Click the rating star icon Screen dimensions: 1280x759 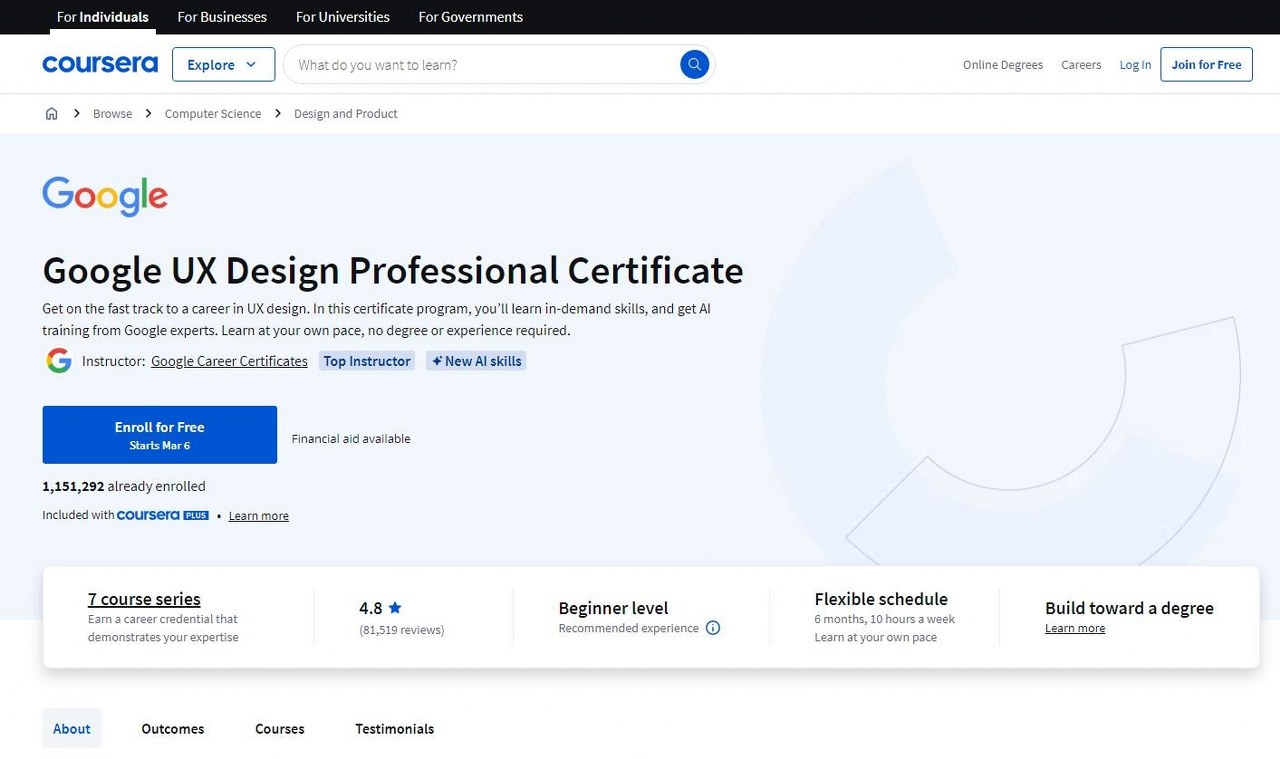pyautogui.click(x=395, y=607)
